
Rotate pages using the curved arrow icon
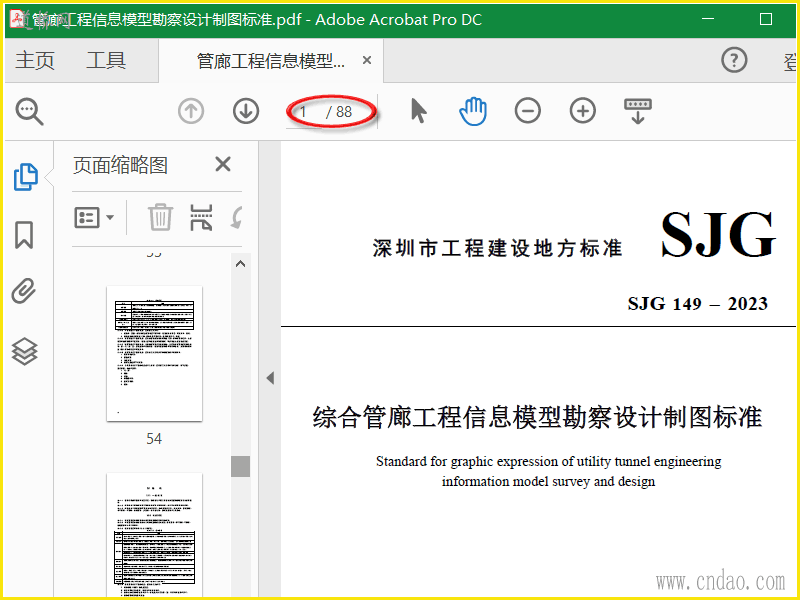tap(236, 218)
